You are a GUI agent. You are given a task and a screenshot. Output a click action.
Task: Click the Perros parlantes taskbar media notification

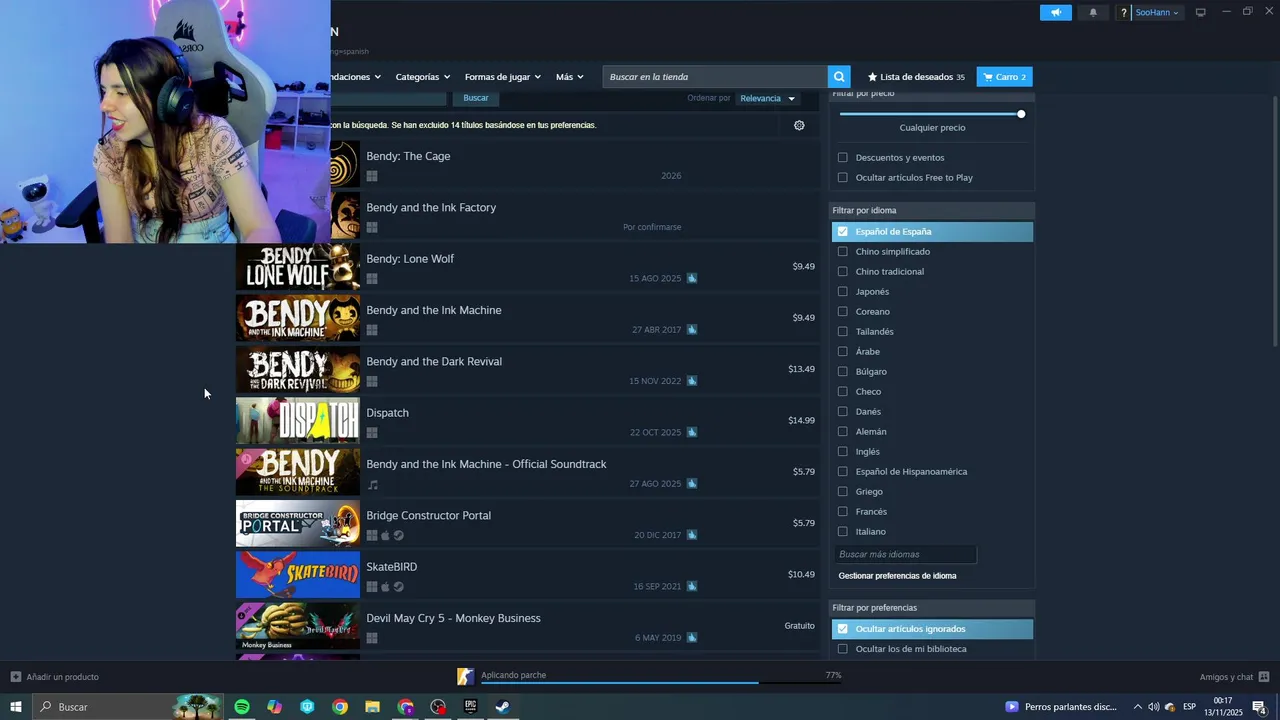(x=1062, y=707)
